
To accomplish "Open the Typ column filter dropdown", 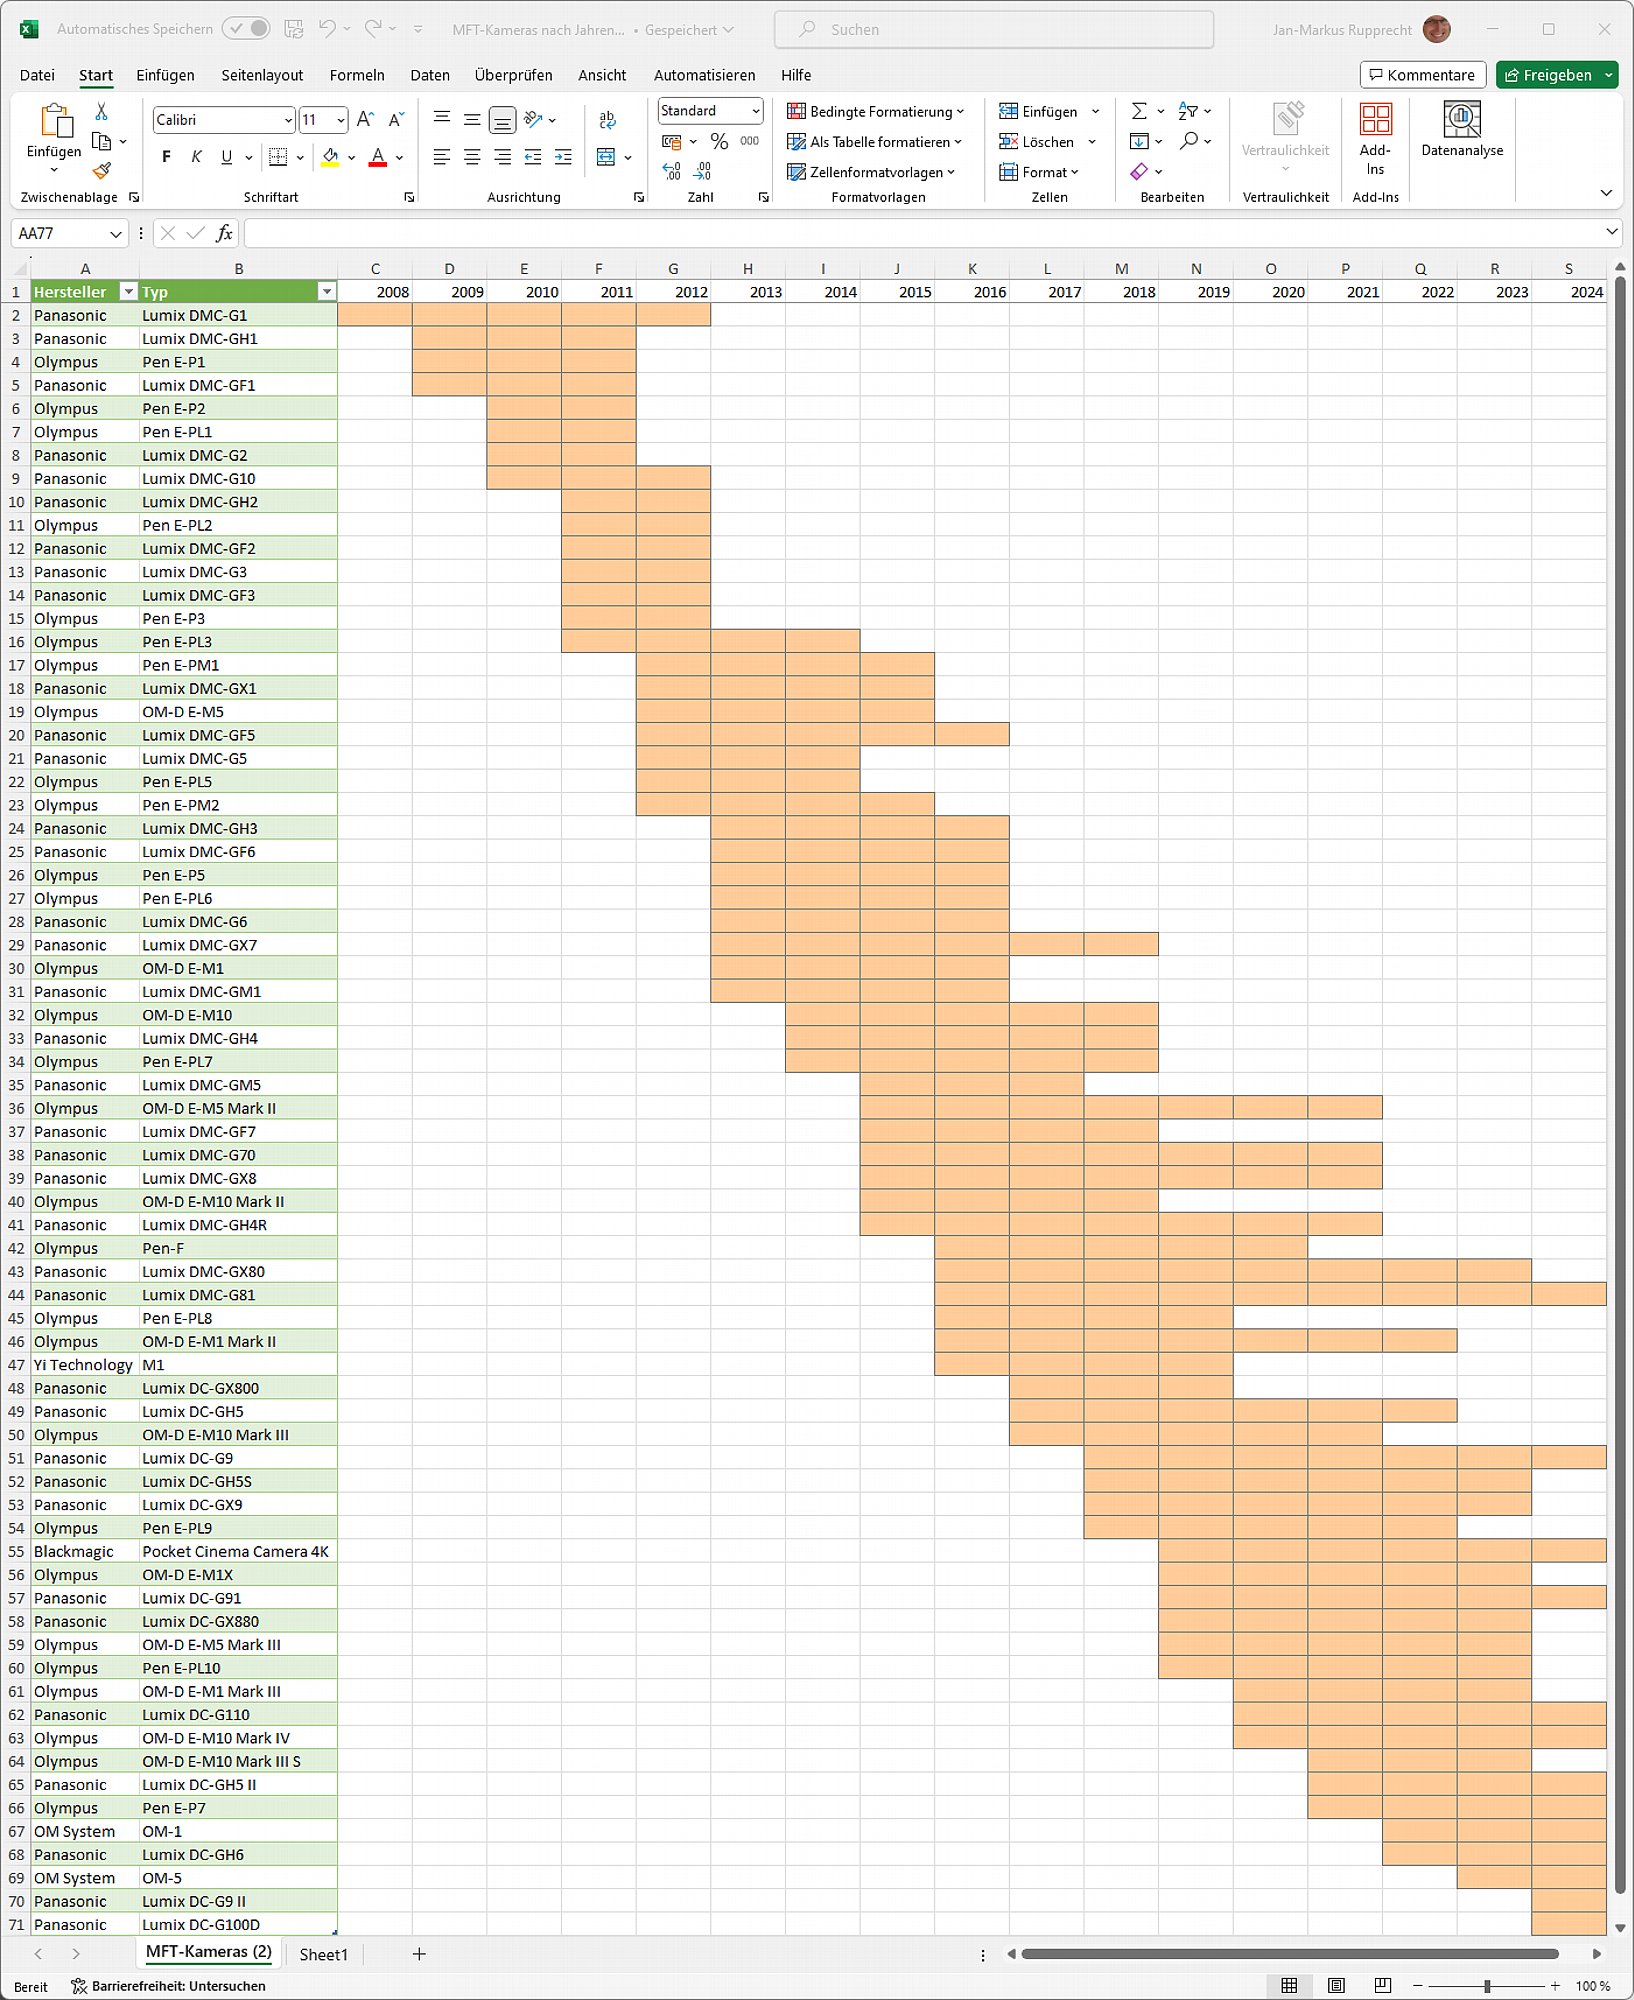I will click(327, 292).
